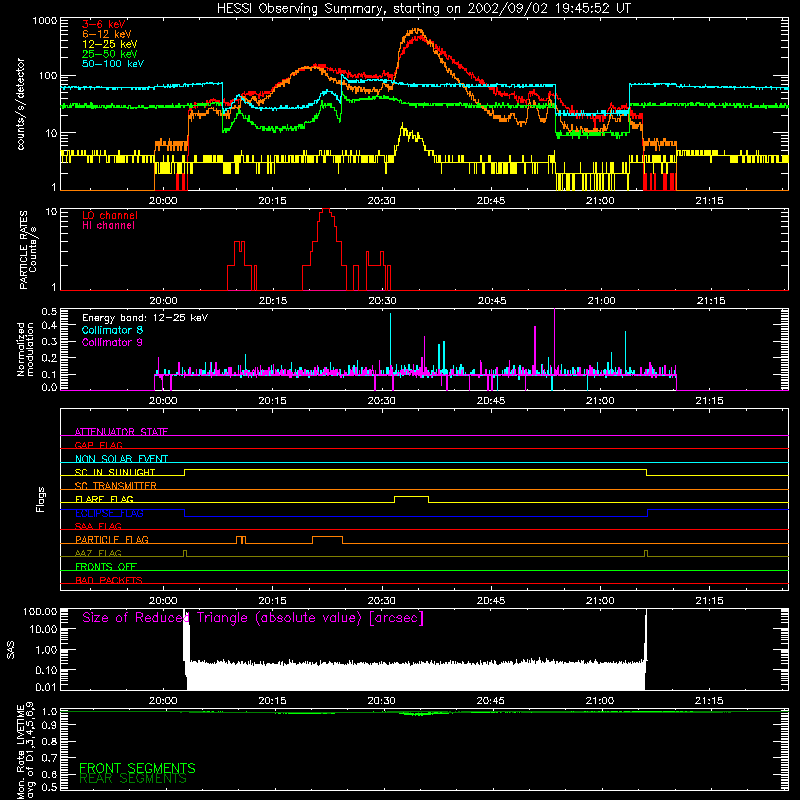Click the 21:00 label under the particle rates plot
Screen dimensions: 800x800
coord(601,301)
